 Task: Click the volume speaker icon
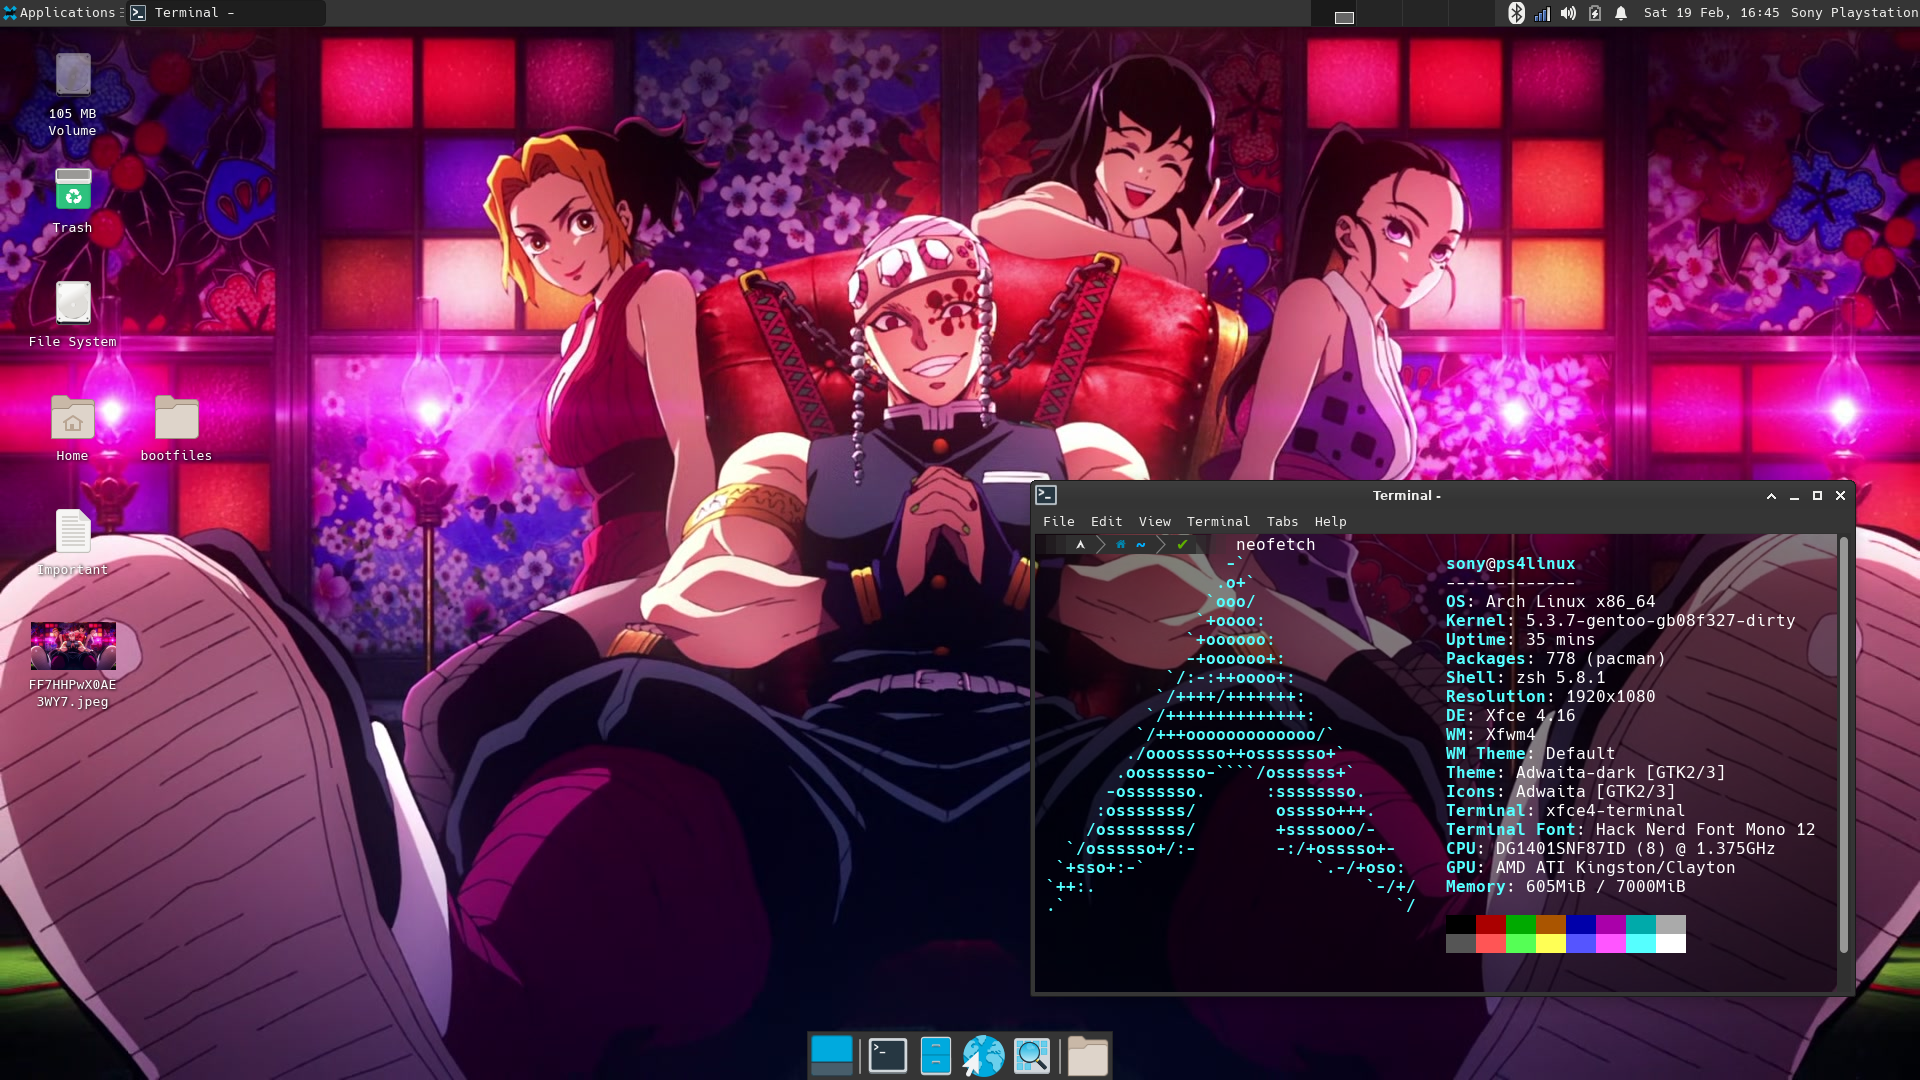[x=1568, y=13]
